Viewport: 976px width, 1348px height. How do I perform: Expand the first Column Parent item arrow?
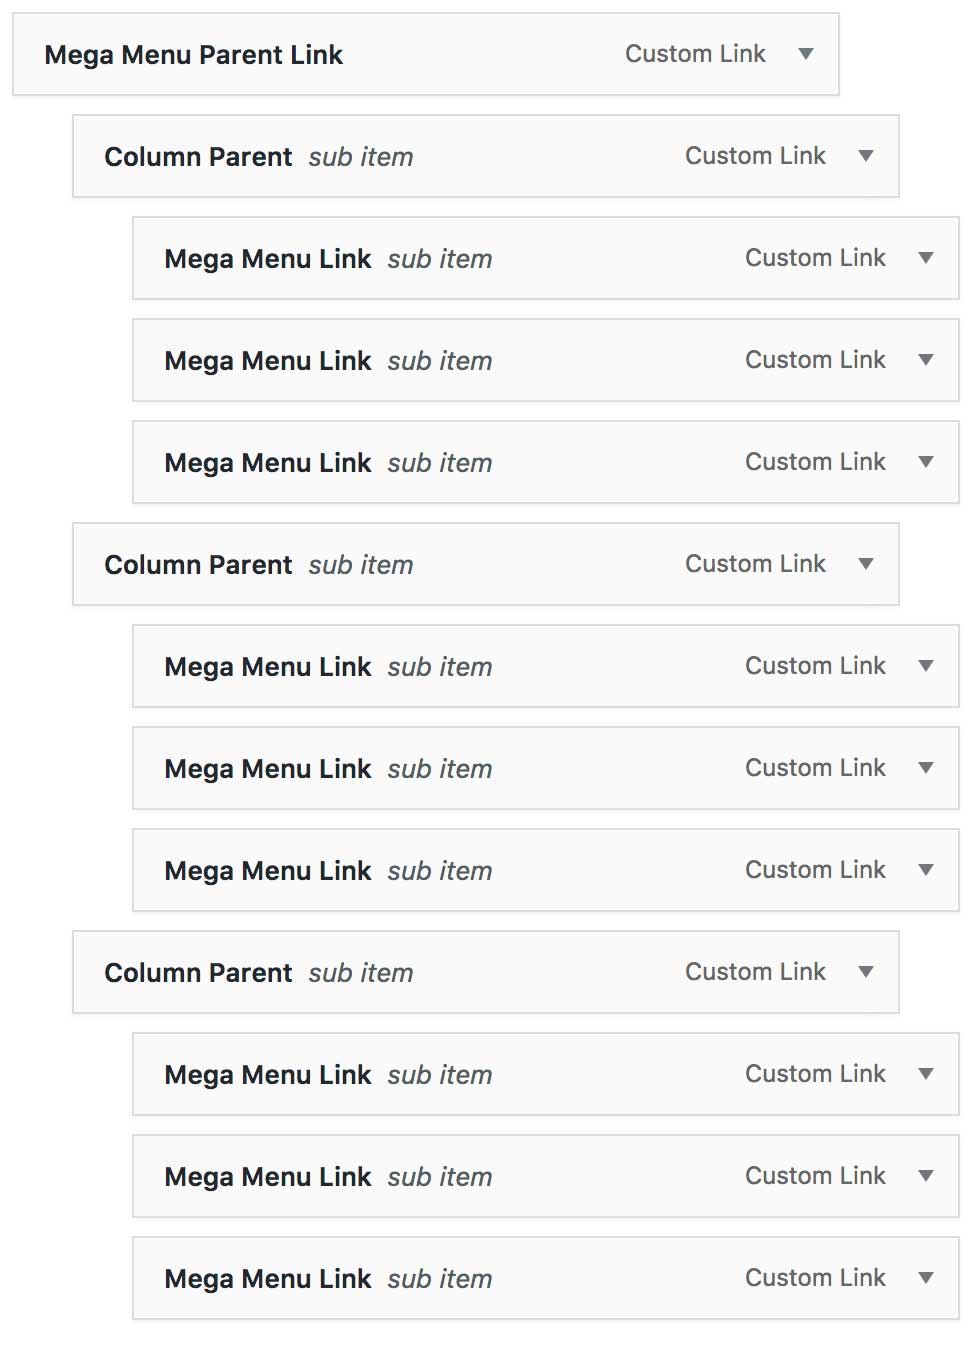865,156
